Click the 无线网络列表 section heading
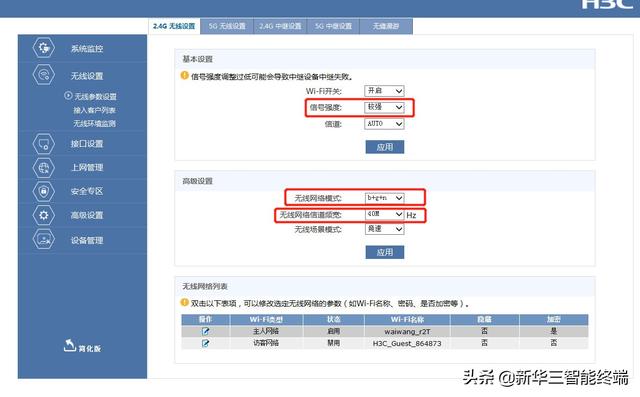This screenshot has width=640, height=397. (x=205, y=286)
